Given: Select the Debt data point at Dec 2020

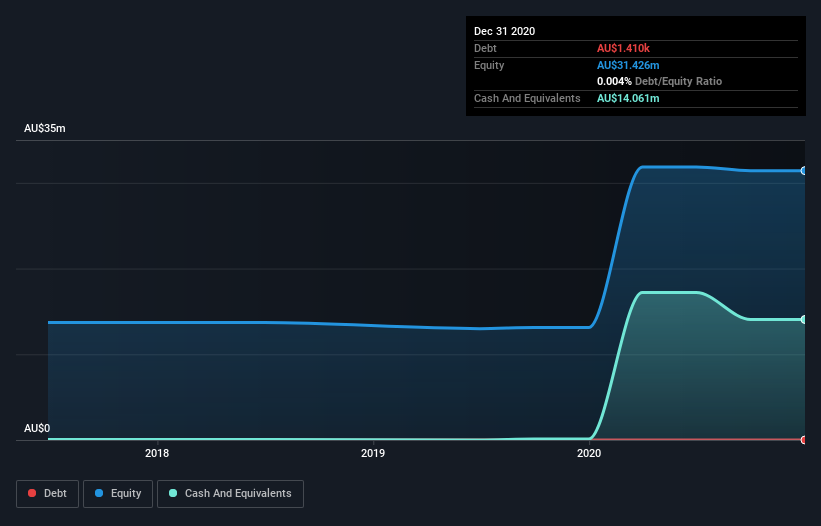Looking at the screenshot, I should click(x=804, y=440).
